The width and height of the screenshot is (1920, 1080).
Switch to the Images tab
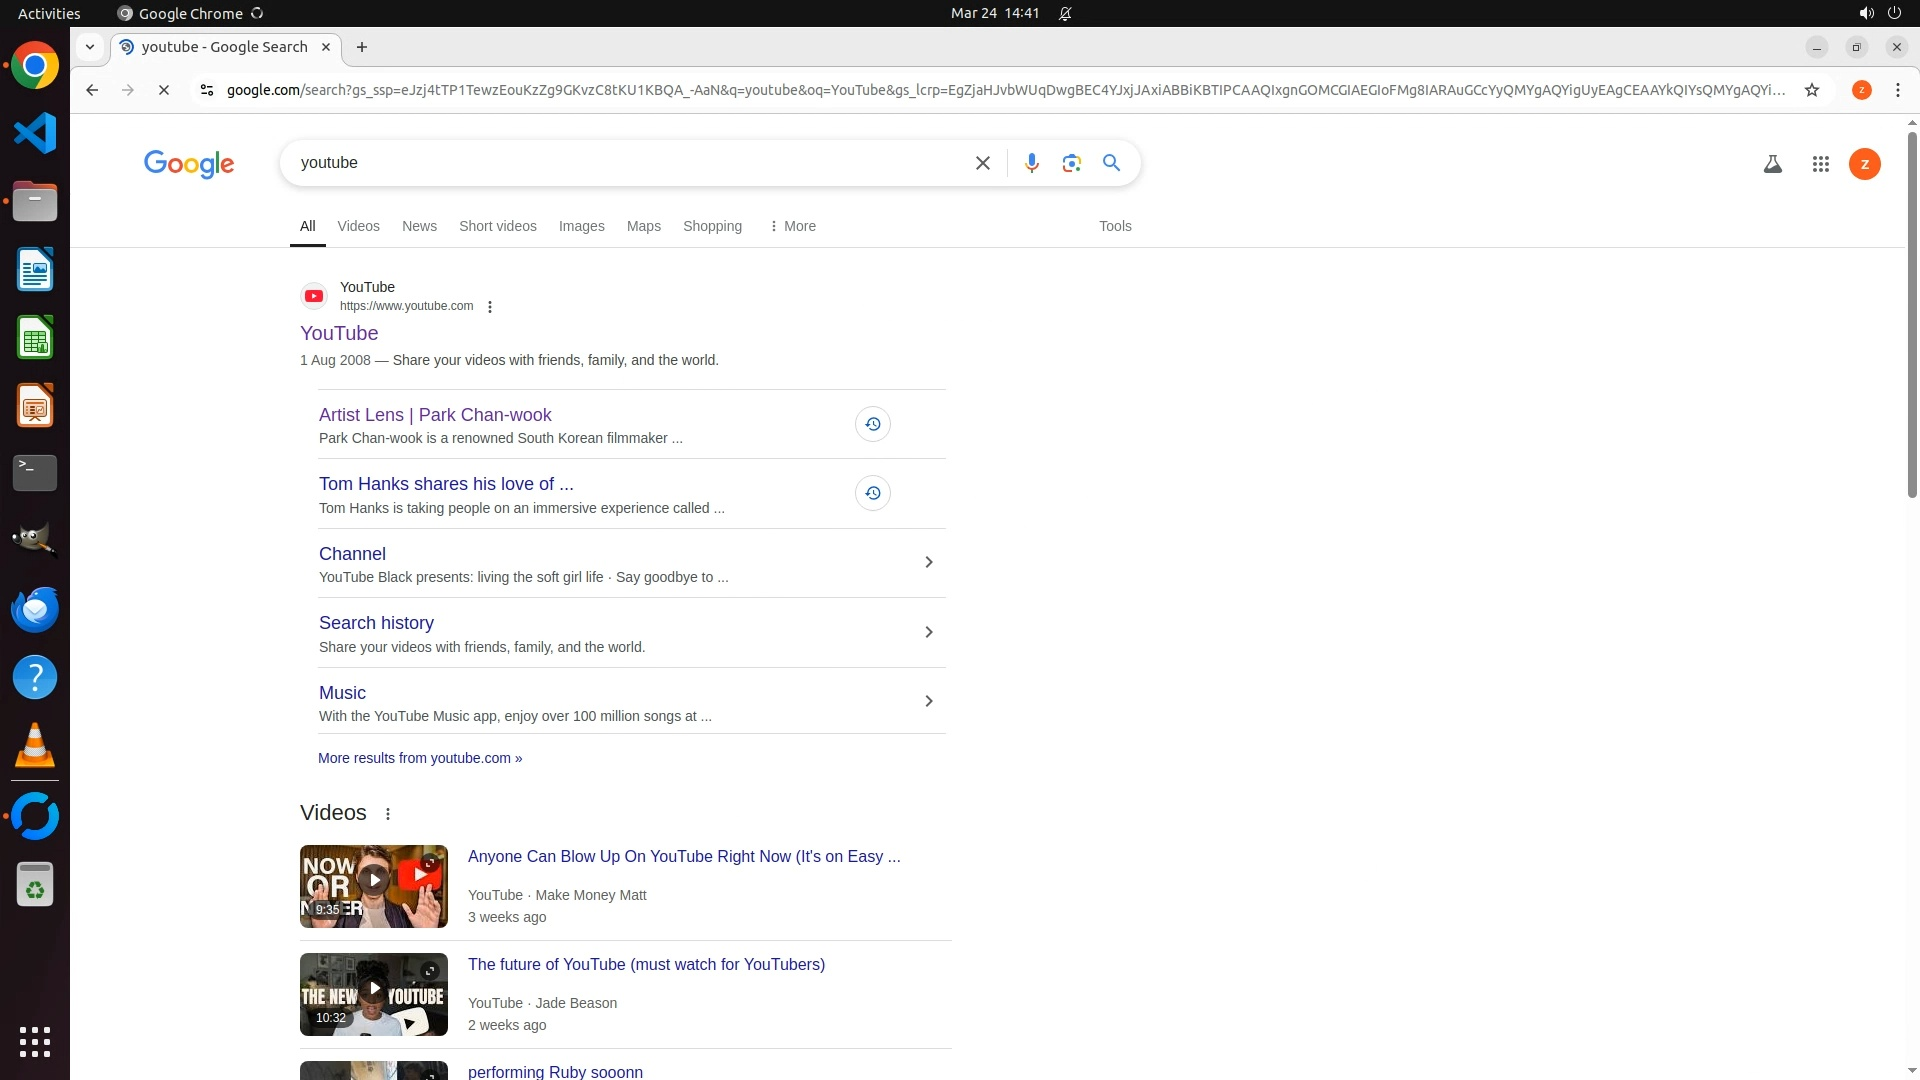(581, 226)
